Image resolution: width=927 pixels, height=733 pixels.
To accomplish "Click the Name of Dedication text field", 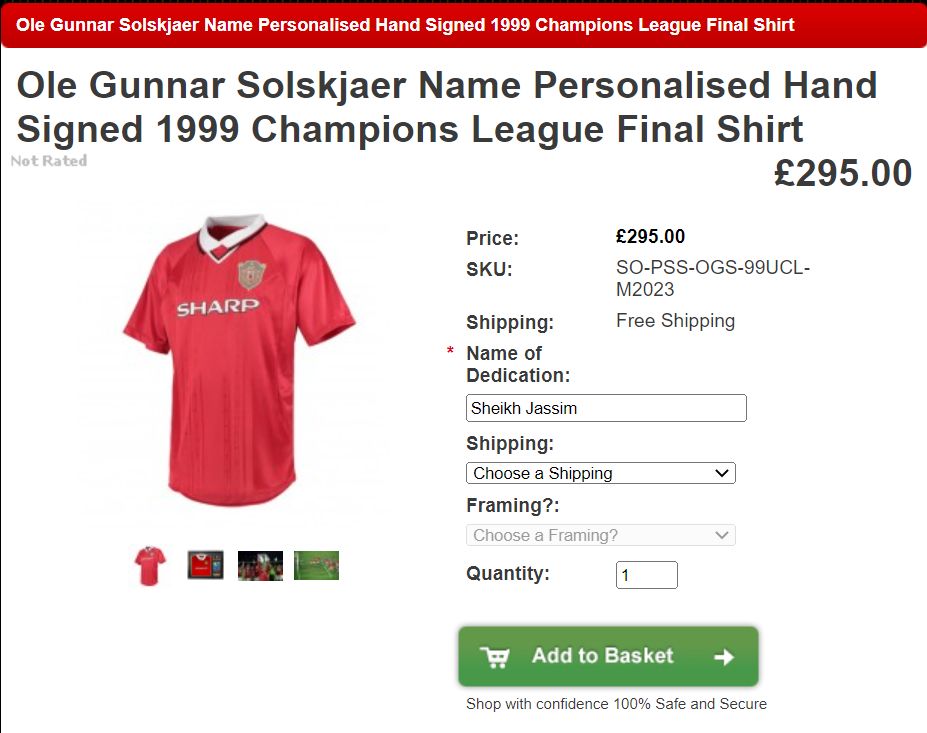I will coord(606,408).
